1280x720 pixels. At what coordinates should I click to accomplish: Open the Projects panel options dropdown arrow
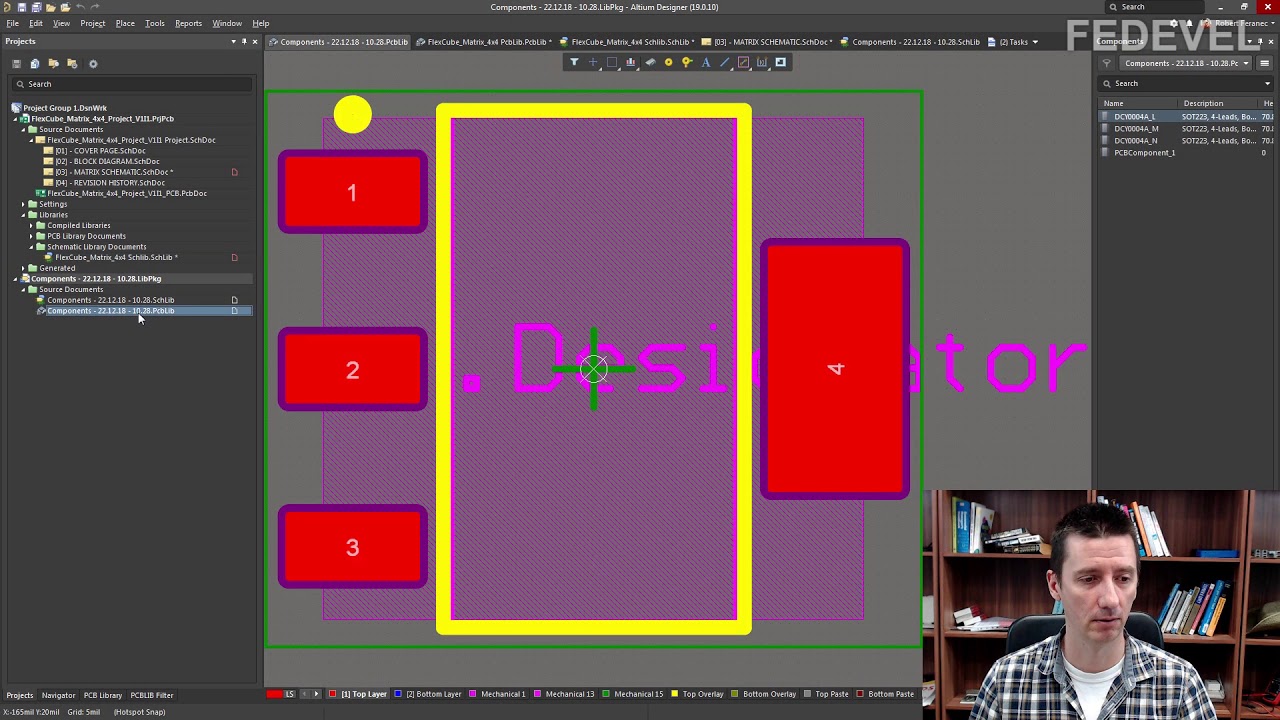click(233, 41)
